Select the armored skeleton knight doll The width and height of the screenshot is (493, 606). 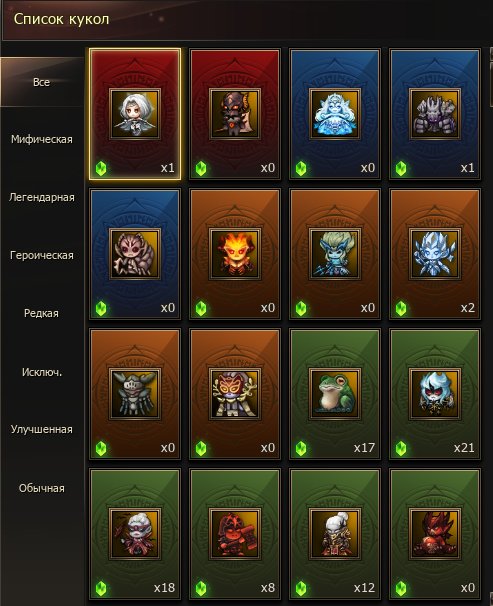(135, 394)
